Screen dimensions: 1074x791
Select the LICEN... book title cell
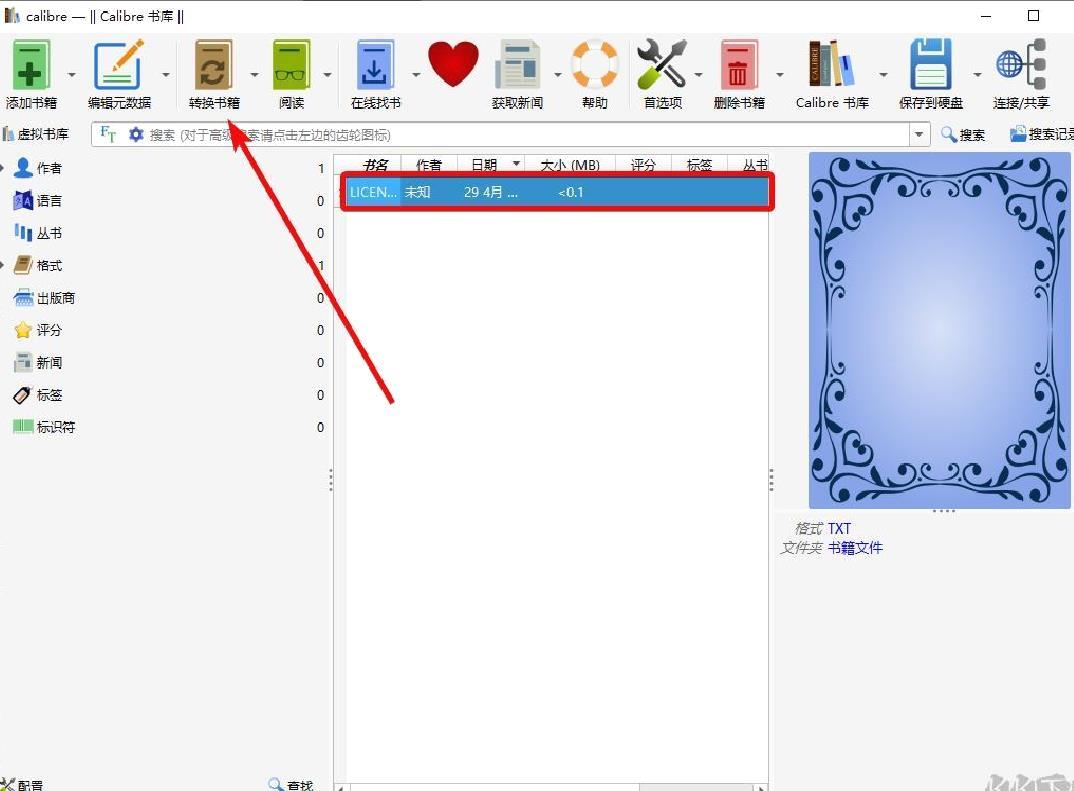point(373,192)
